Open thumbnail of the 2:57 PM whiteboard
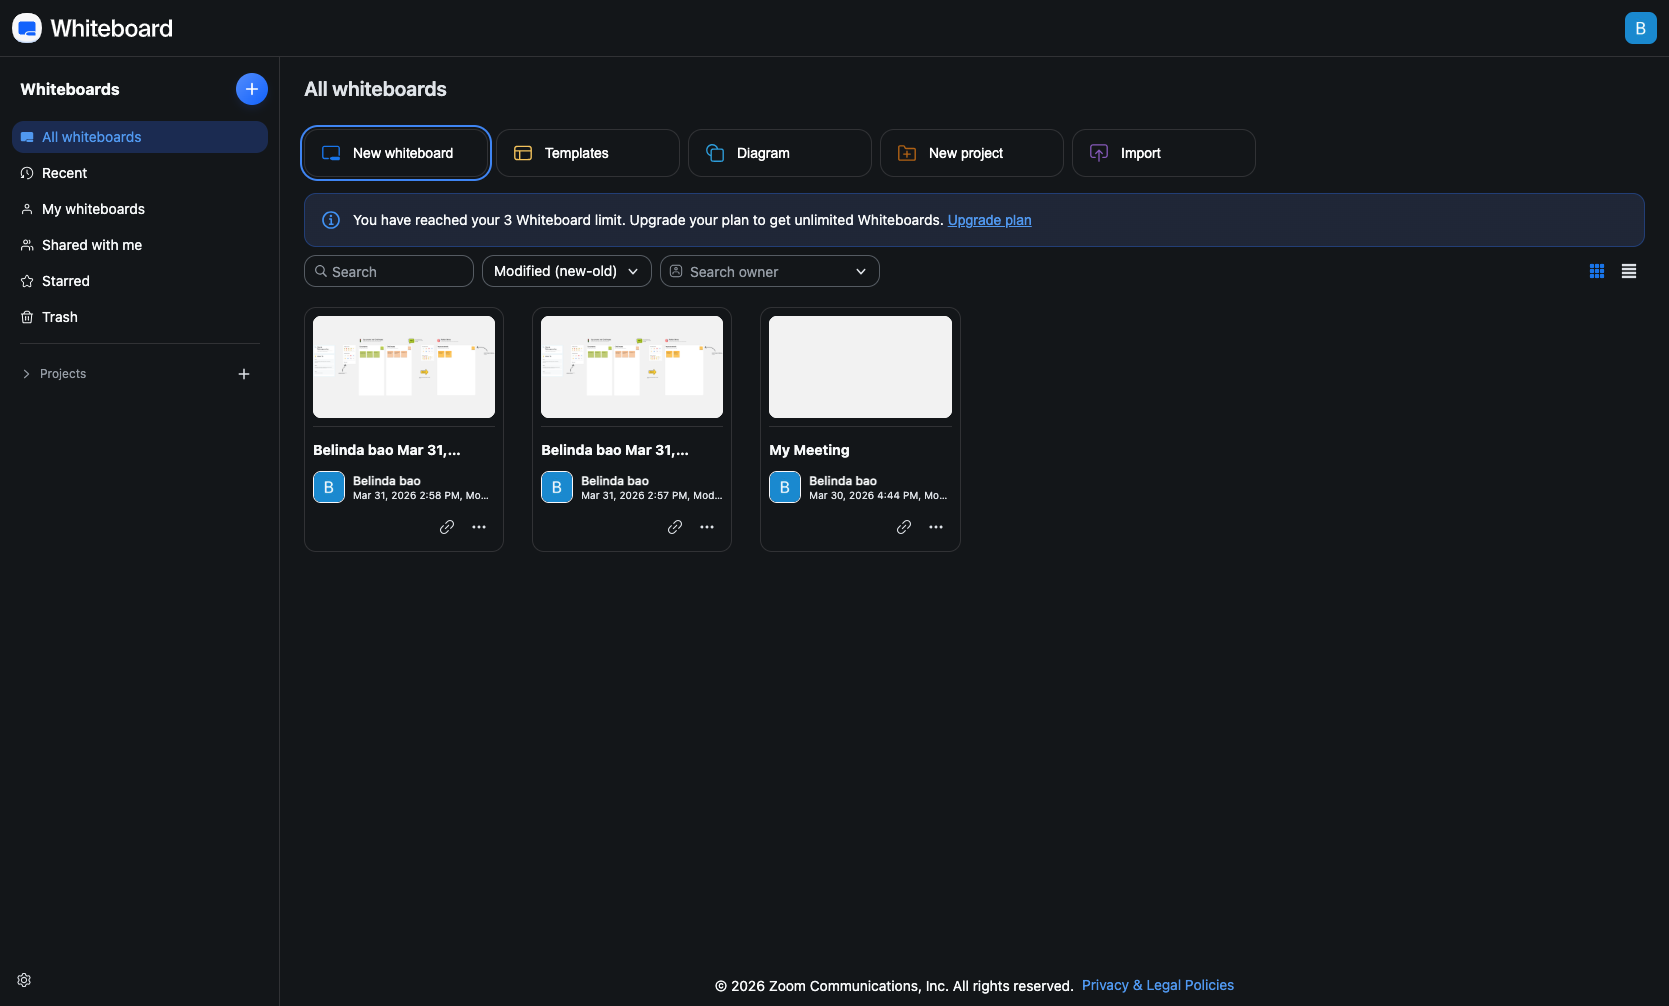 [632, 367]
